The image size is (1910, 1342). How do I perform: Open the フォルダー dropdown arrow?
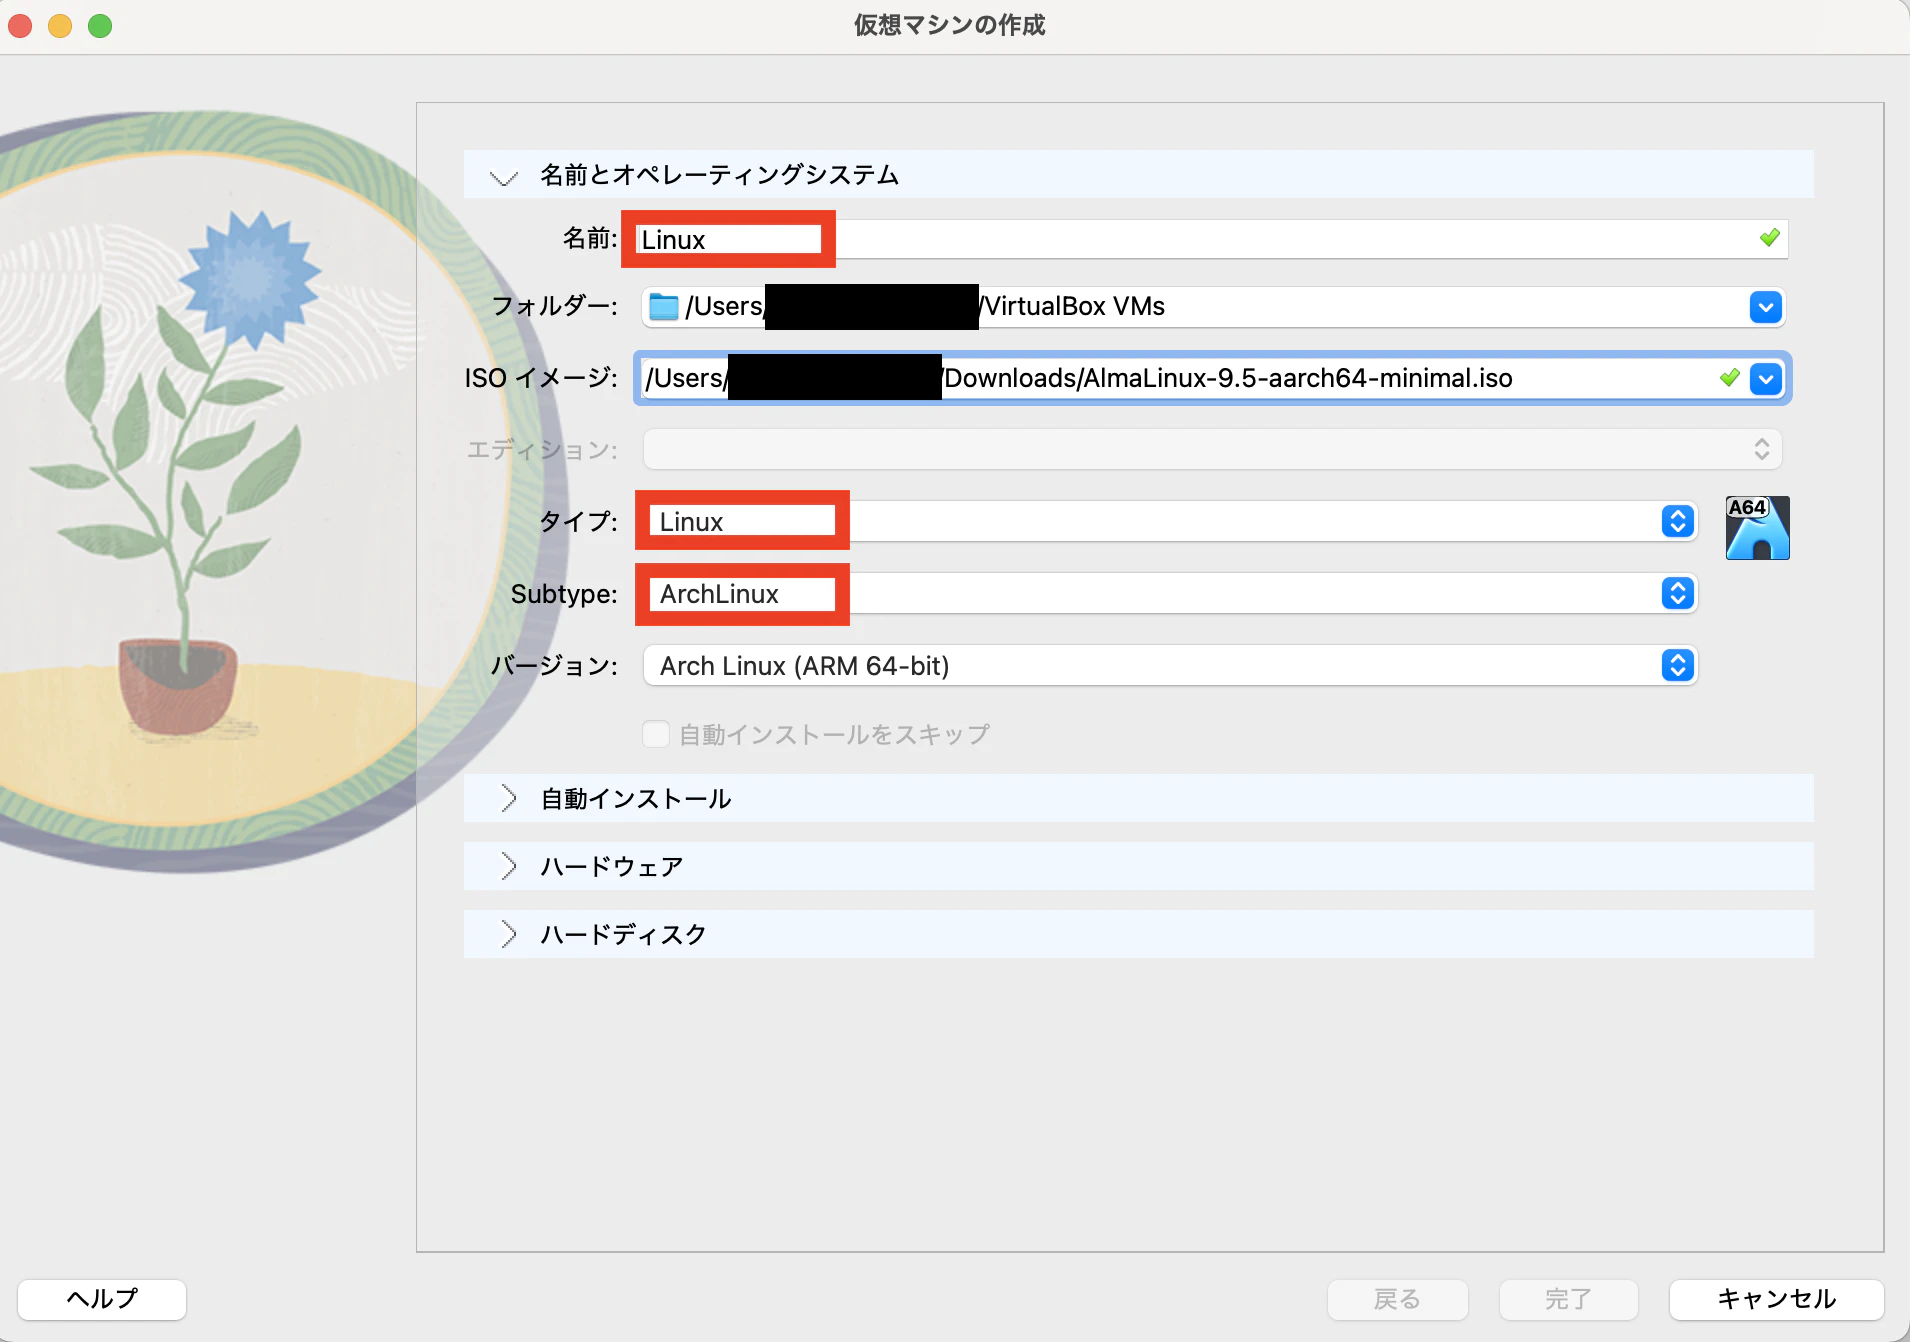(x=1766, y=307)
